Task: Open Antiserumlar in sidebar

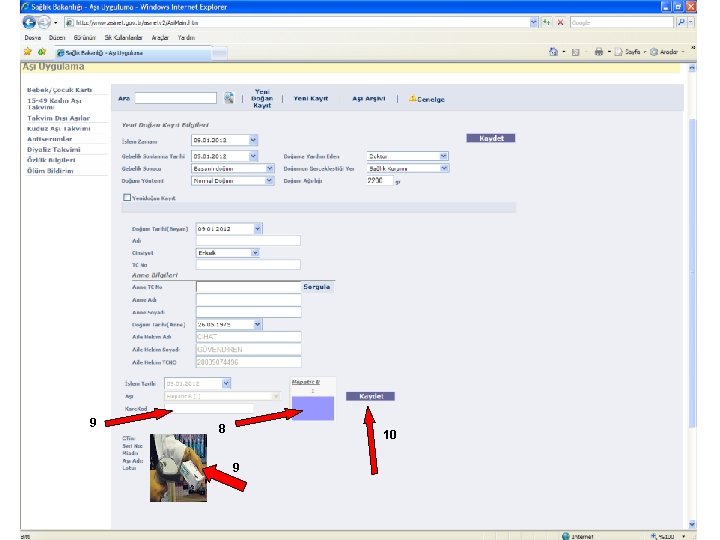Action: [x=50, y=139]
